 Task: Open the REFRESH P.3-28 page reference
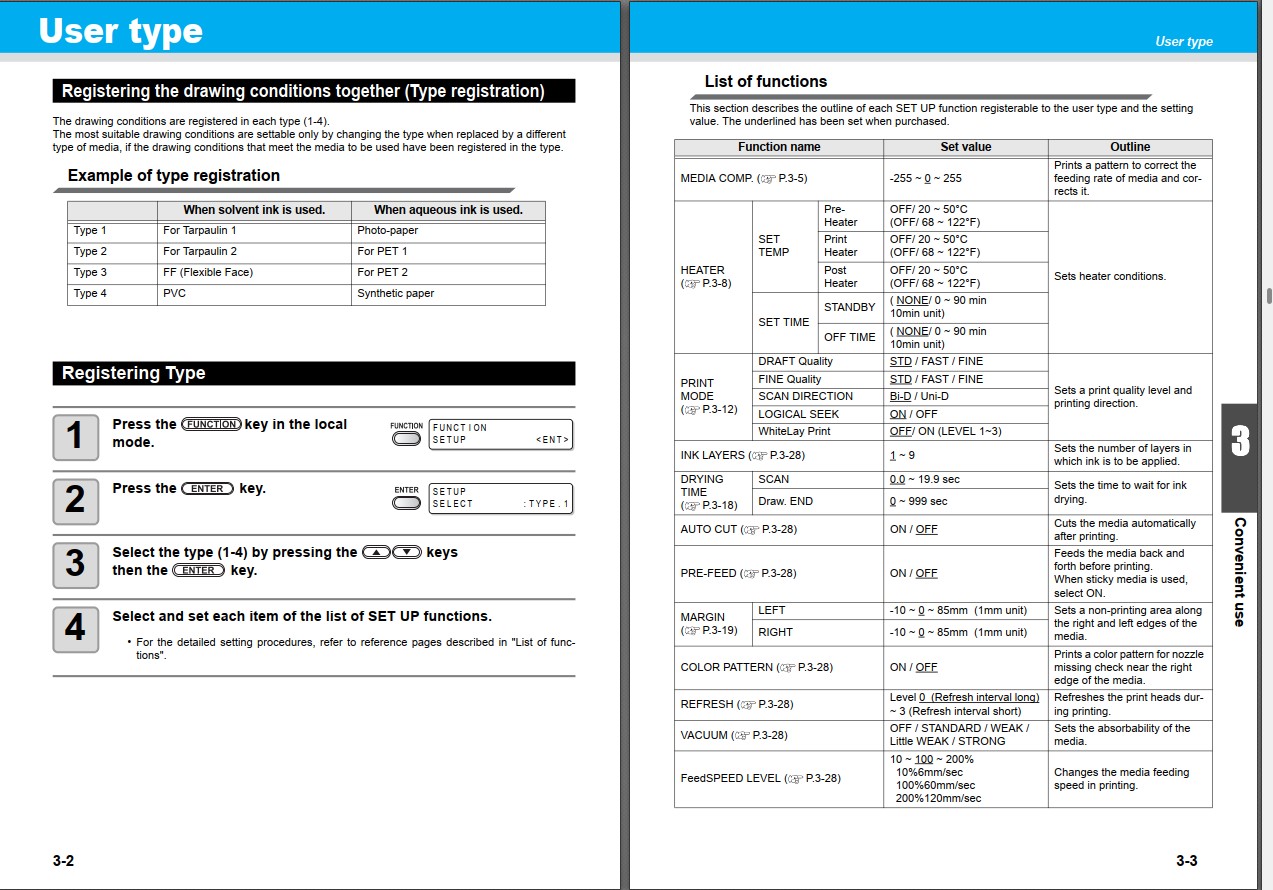click(765, 704)
